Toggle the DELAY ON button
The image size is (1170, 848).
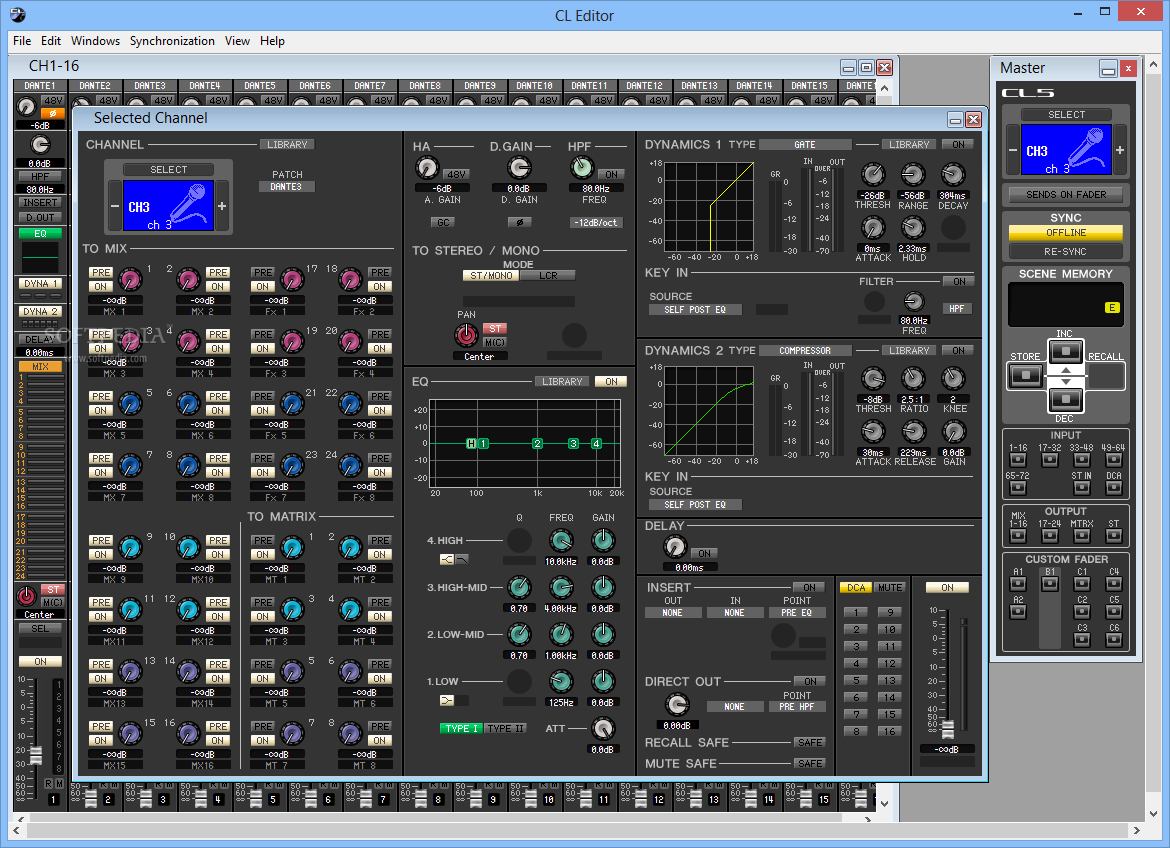704,553
